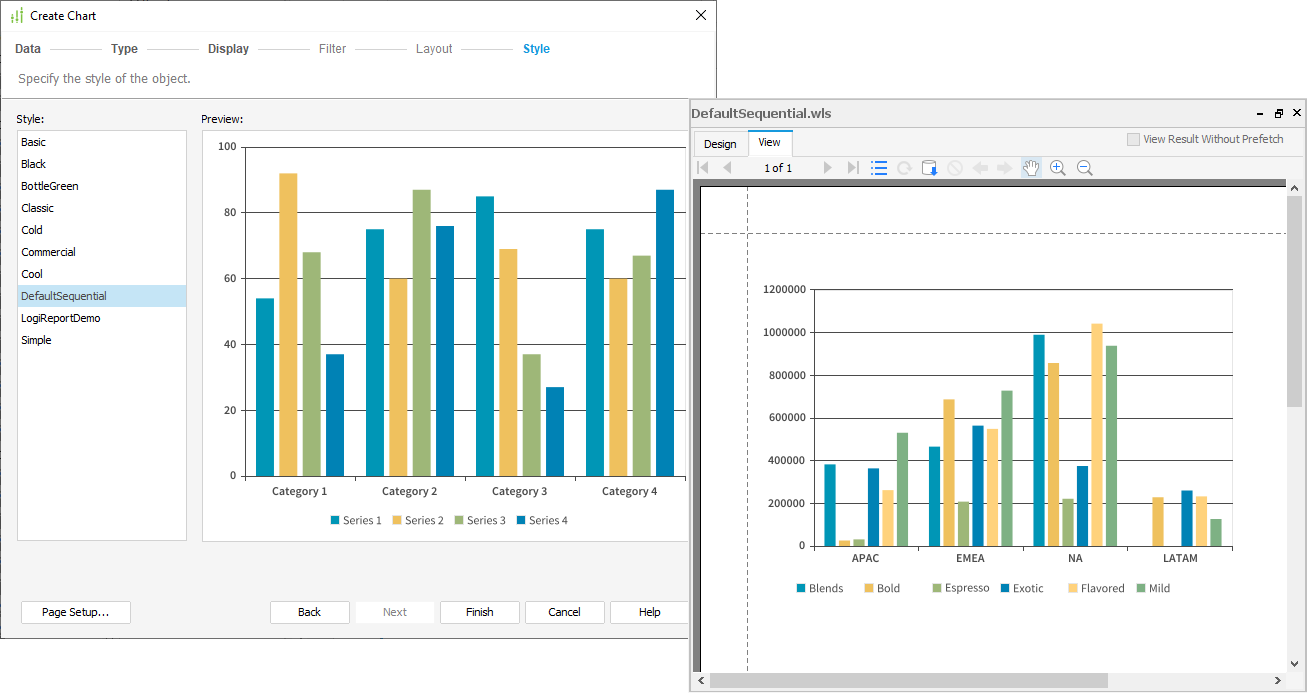1307x693 pixels.
Task: Switch to the Design tab
Action: point(720,144)
